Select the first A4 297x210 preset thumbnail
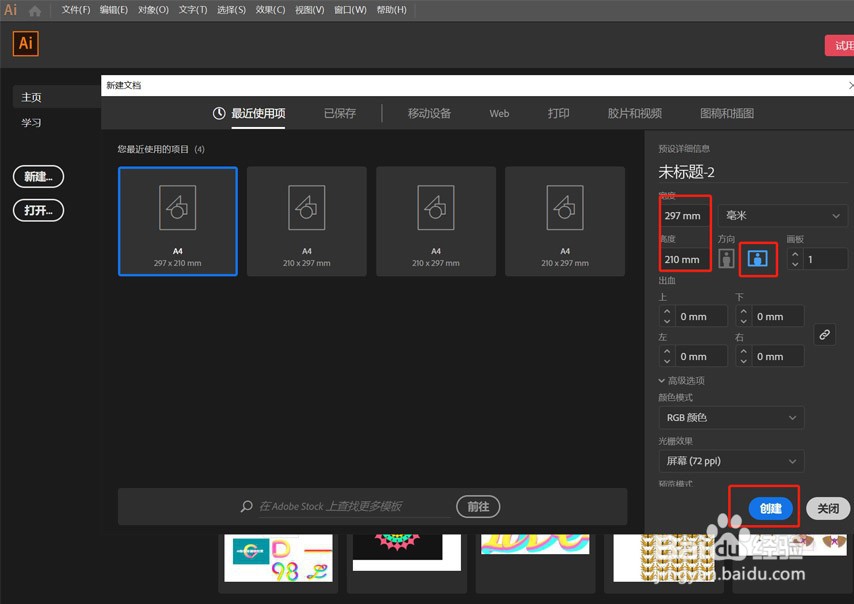This screenshot has width=854, height=604. 177,220
